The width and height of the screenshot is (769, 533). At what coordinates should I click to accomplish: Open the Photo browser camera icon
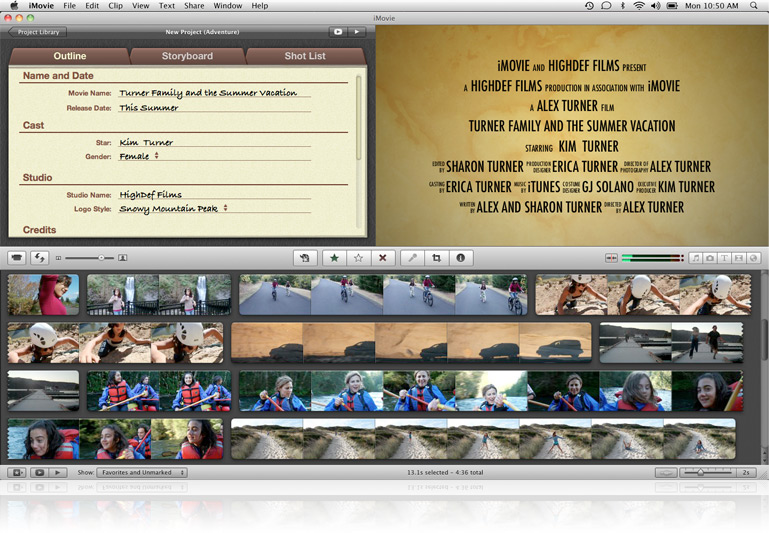pyautogui.click(x=710, y=258)
